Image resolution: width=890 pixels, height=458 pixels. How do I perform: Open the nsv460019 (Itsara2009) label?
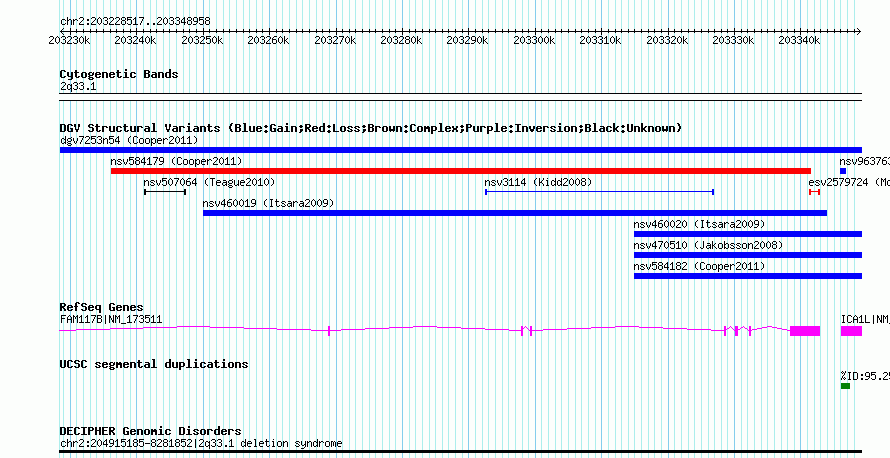pyautogui.click(x=268, y=203)
